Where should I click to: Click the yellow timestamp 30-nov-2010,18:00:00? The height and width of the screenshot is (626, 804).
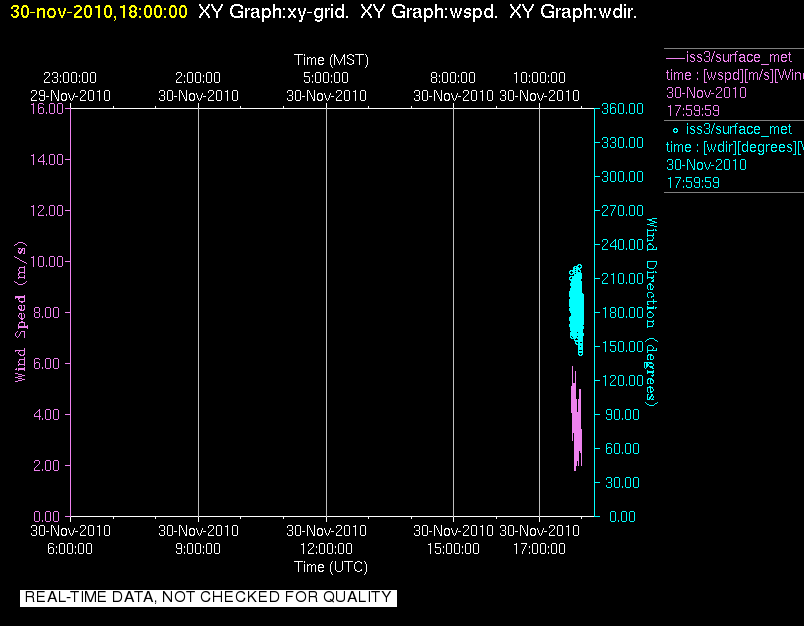[x=99, y=12]
